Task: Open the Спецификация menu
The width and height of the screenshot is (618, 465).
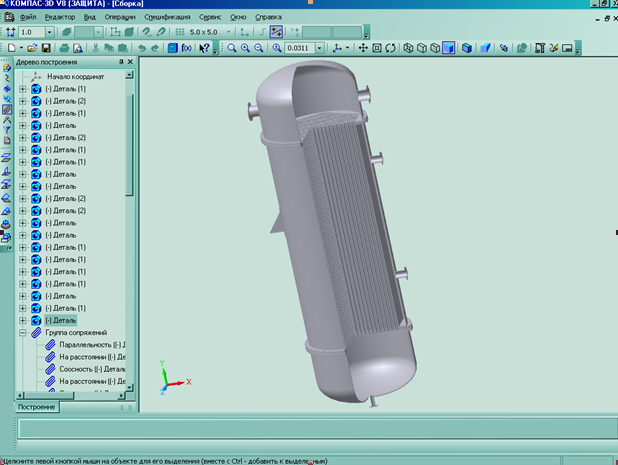Action: [x=167, y=17]
